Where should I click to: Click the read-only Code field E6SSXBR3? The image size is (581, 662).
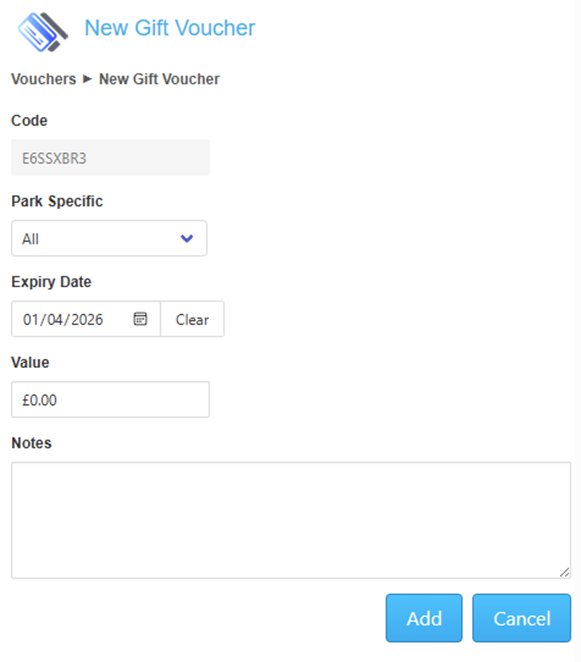pyautogui.click(x=110, y=157)
